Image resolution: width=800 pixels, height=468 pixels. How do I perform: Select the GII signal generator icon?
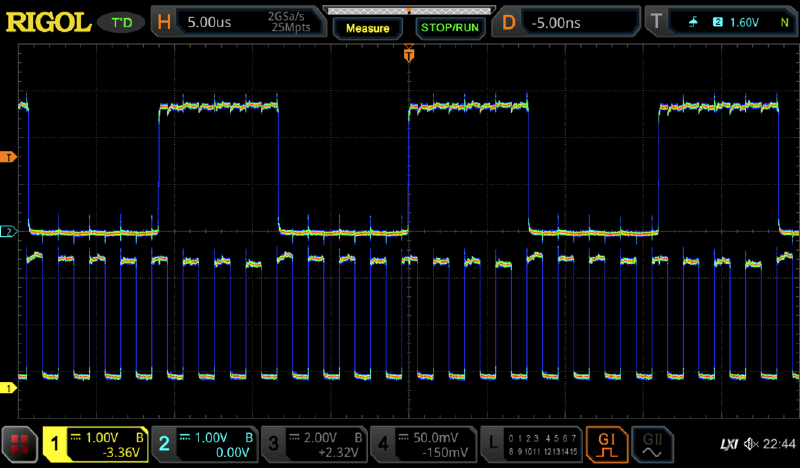click(x=653, y=444)
